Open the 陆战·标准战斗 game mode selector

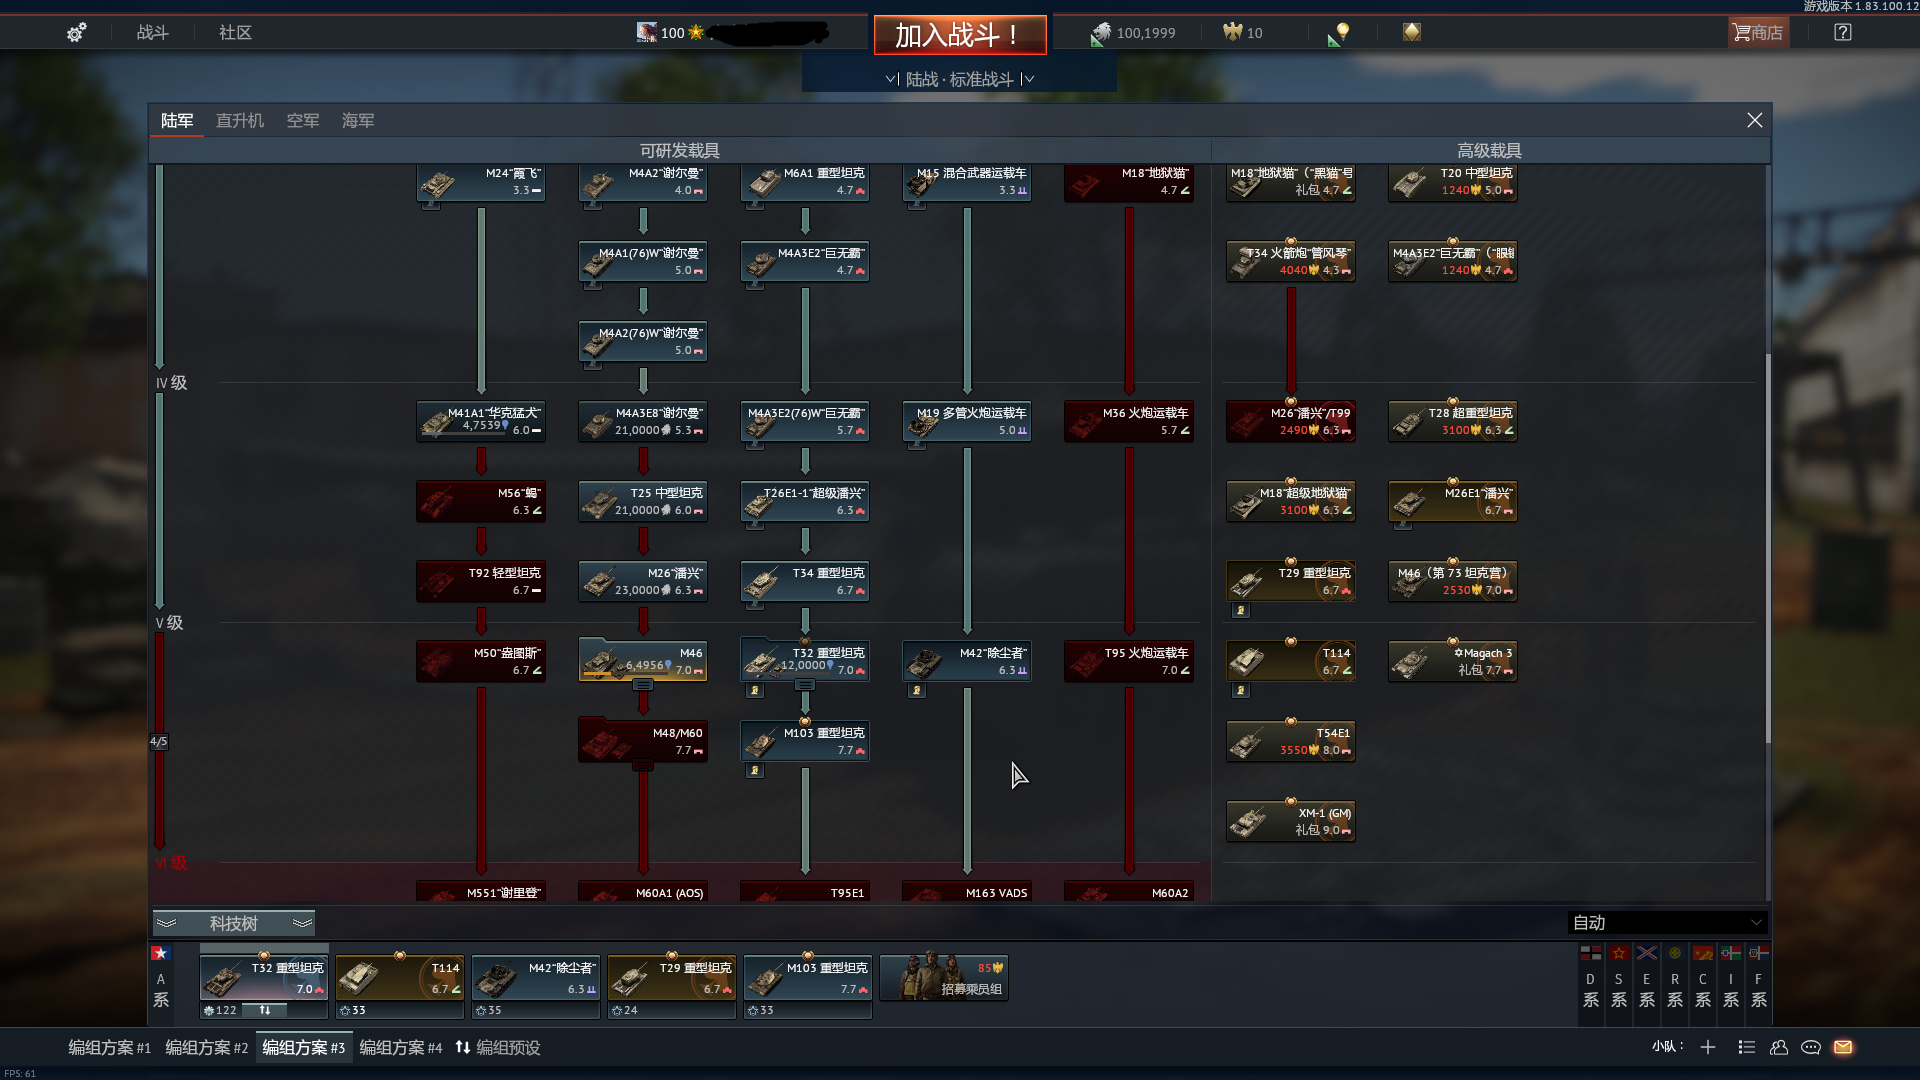point(959,79)
